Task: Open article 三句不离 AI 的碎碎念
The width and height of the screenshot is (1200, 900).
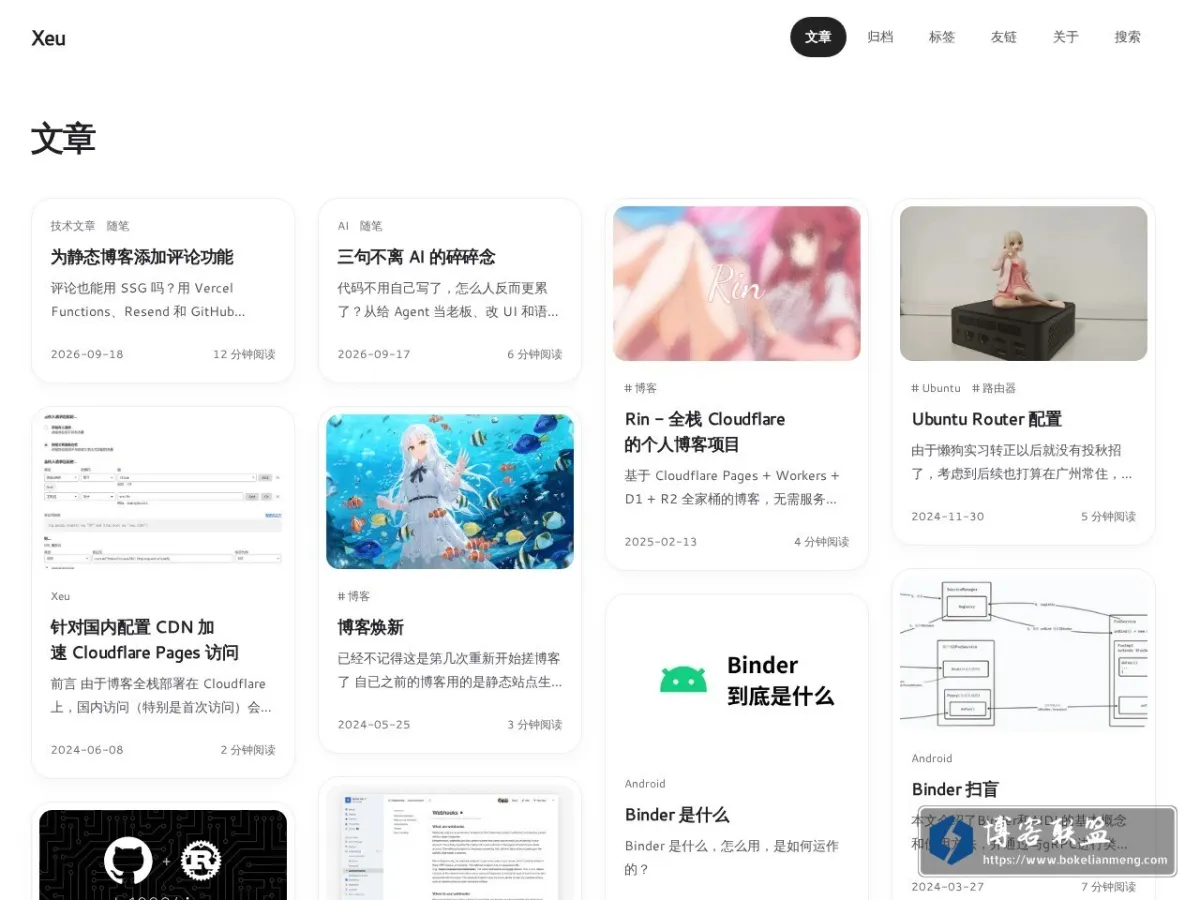Action: click(416, 257)
